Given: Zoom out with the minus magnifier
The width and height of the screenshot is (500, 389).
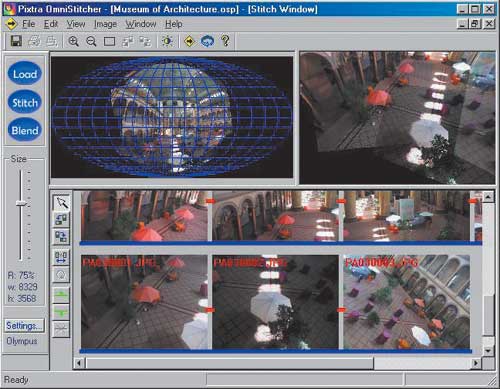Looking at the screenshot, I should click(91, 41).
